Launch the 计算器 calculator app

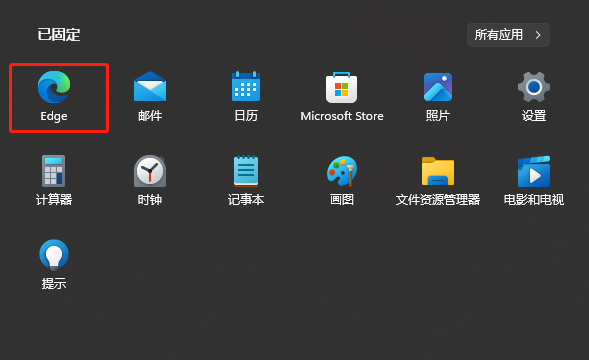(x=53, y=171)
